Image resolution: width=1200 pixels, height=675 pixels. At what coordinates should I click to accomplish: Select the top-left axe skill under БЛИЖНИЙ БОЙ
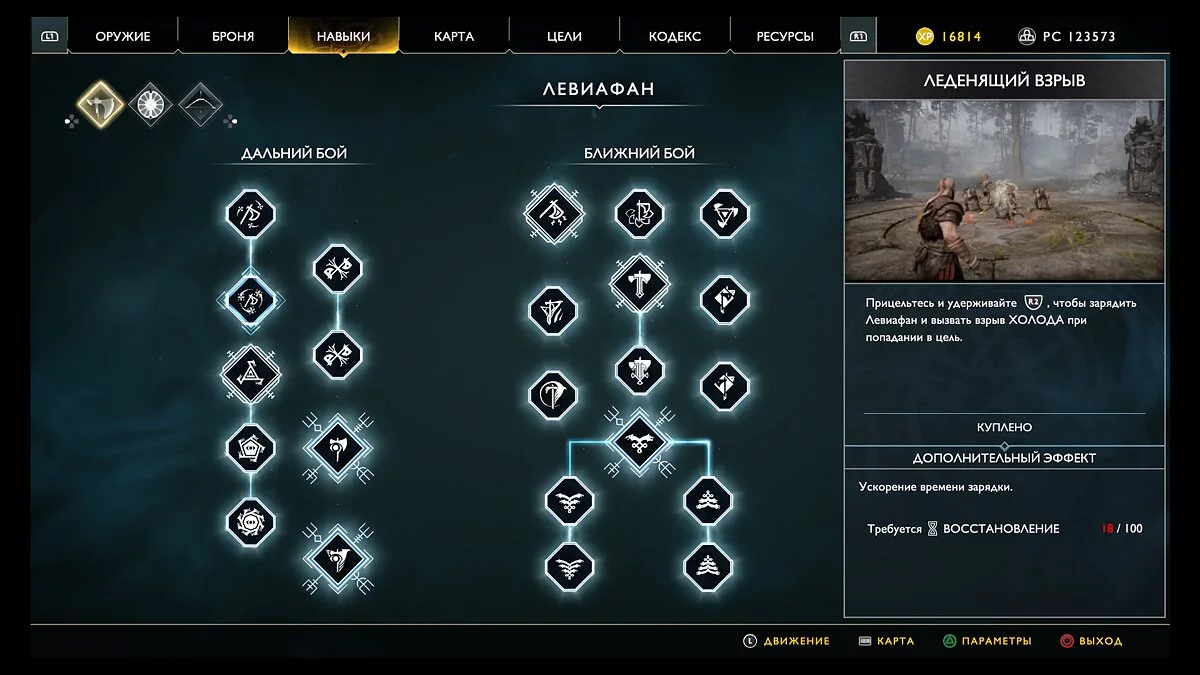[x=554, y=213]
